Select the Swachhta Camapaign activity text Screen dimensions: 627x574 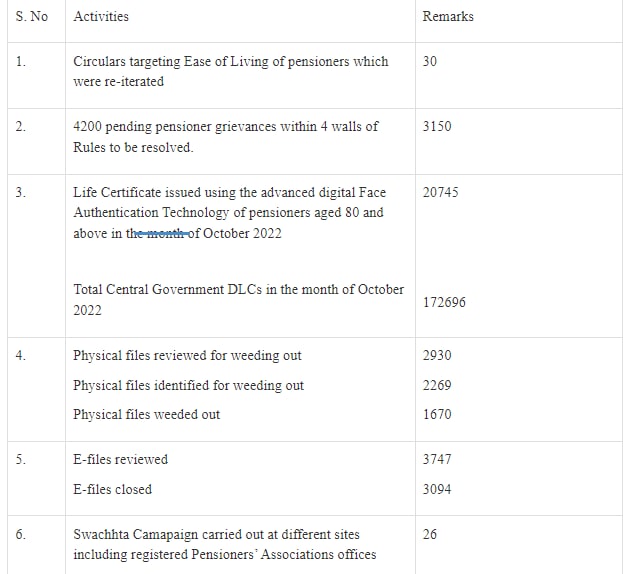(x=224, y=545)
